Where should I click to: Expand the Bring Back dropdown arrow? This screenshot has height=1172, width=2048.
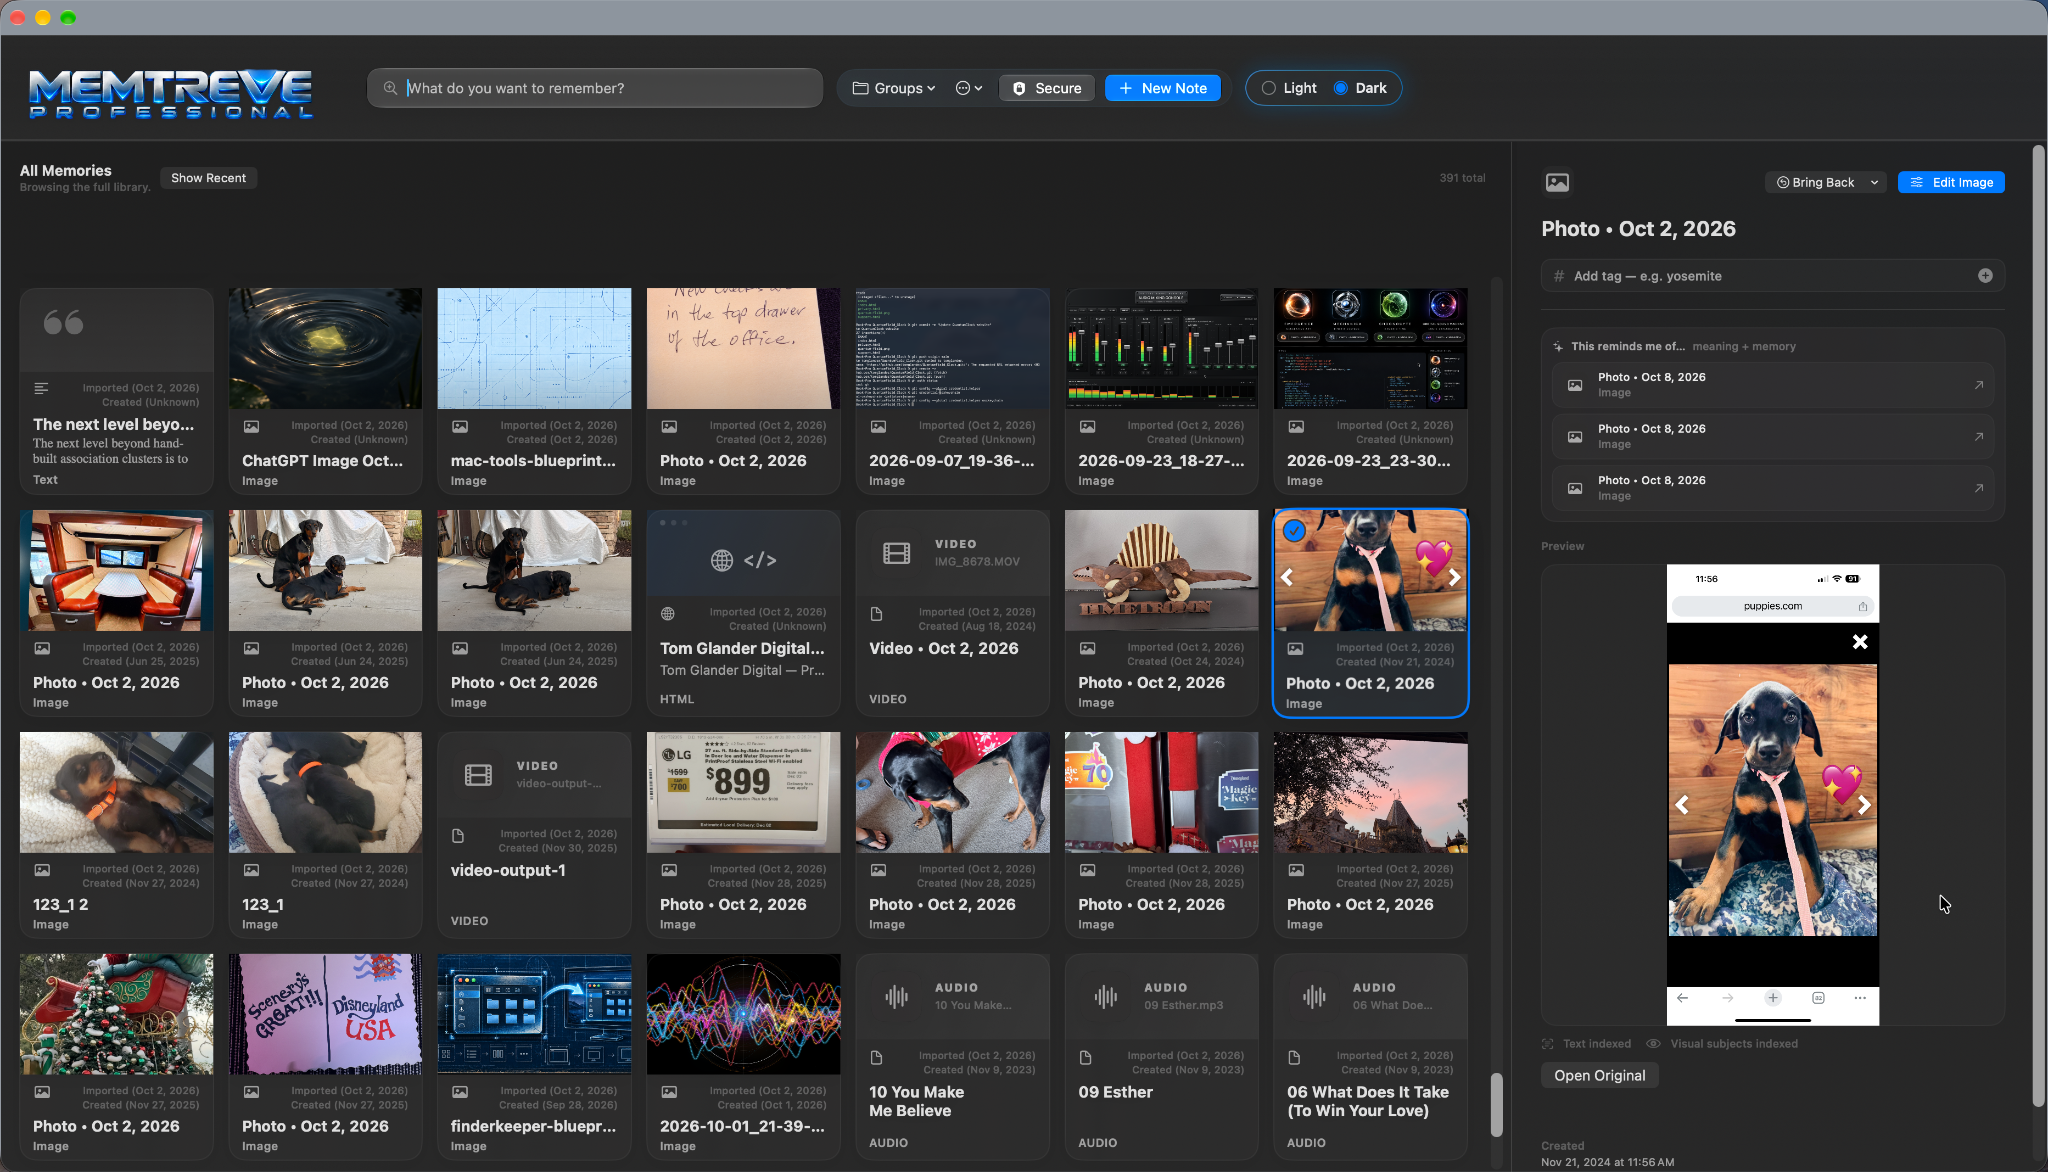point(1875,182)
